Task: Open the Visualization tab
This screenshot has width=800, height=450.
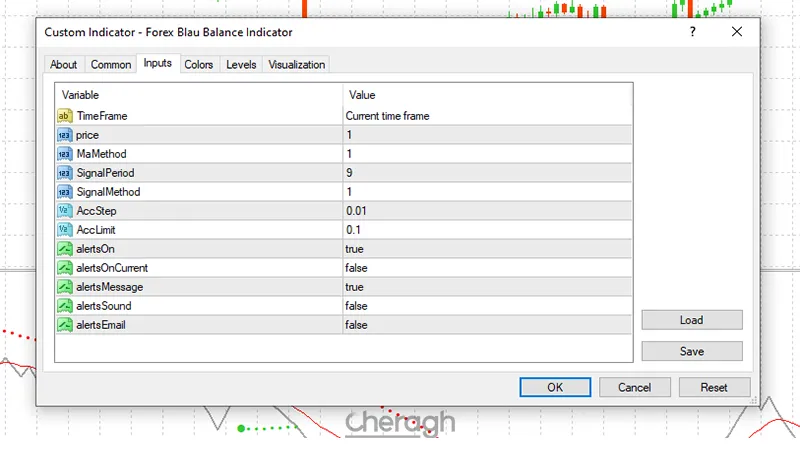Action: [296, 65]
